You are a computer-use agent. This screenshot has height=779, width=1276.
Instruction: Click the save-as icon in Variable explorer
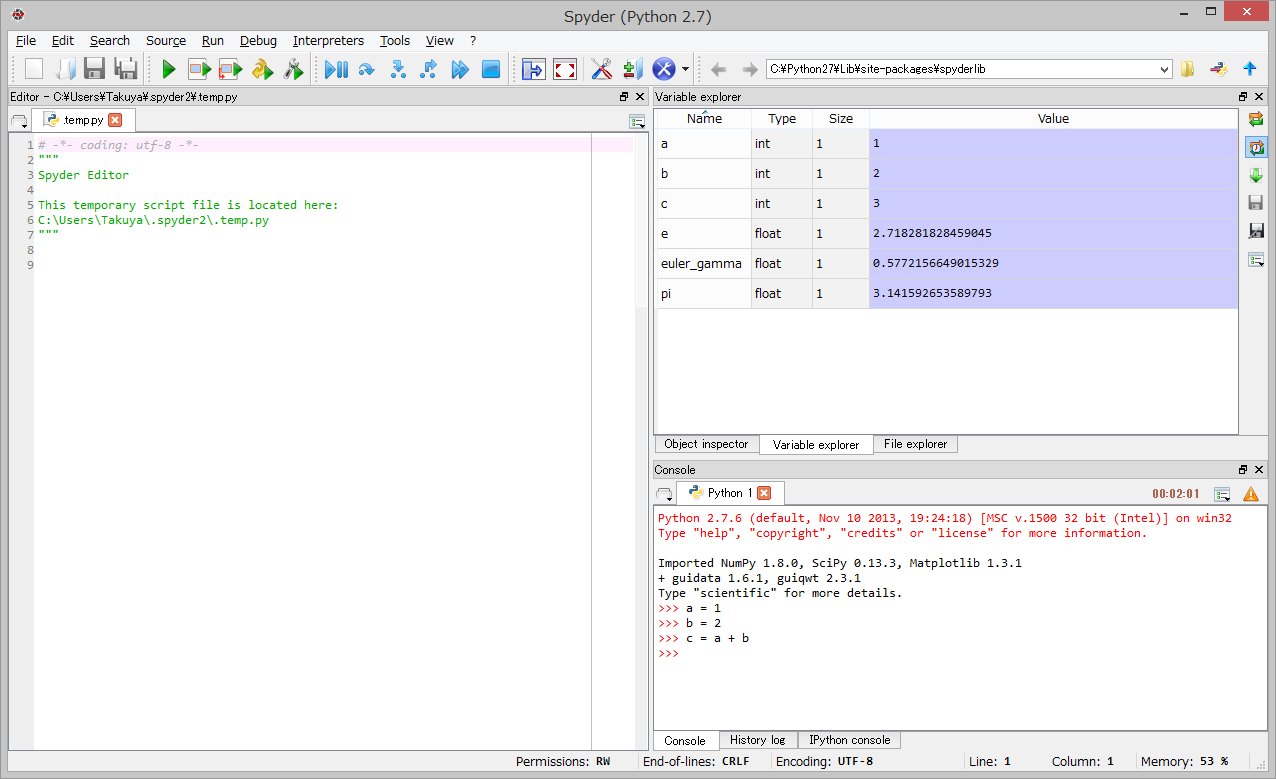[1256, 231]
